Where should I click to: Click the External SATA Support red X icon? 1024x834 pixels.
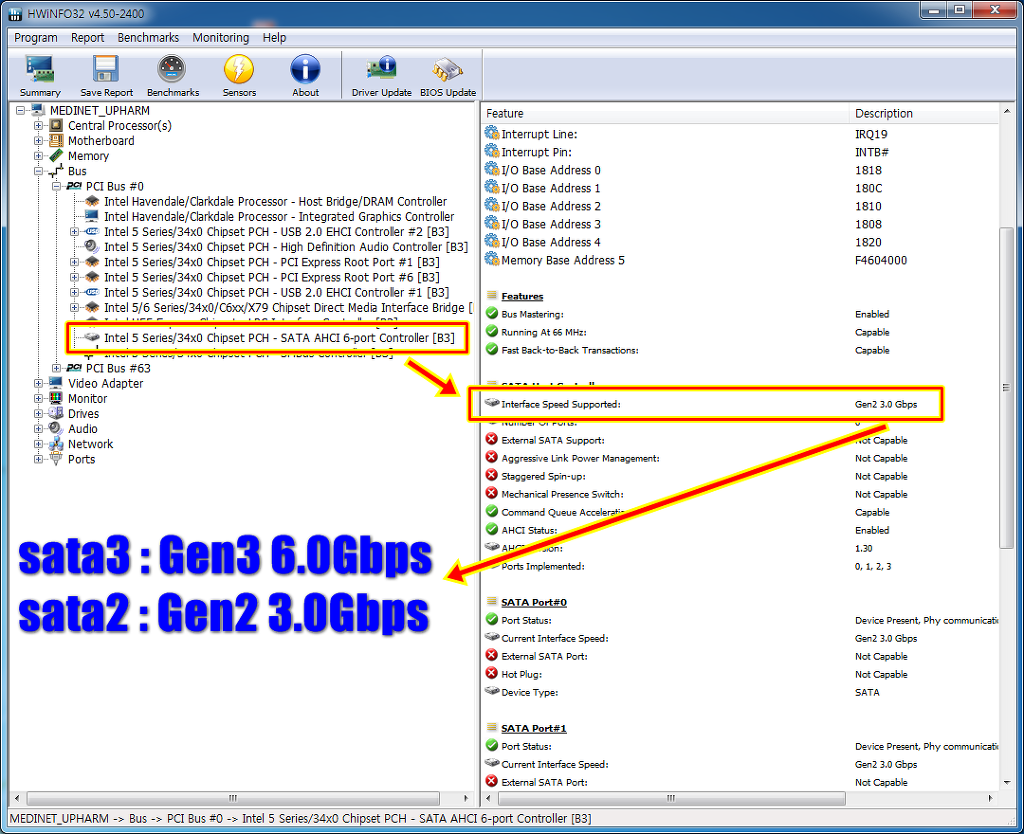tap(492, 440)
